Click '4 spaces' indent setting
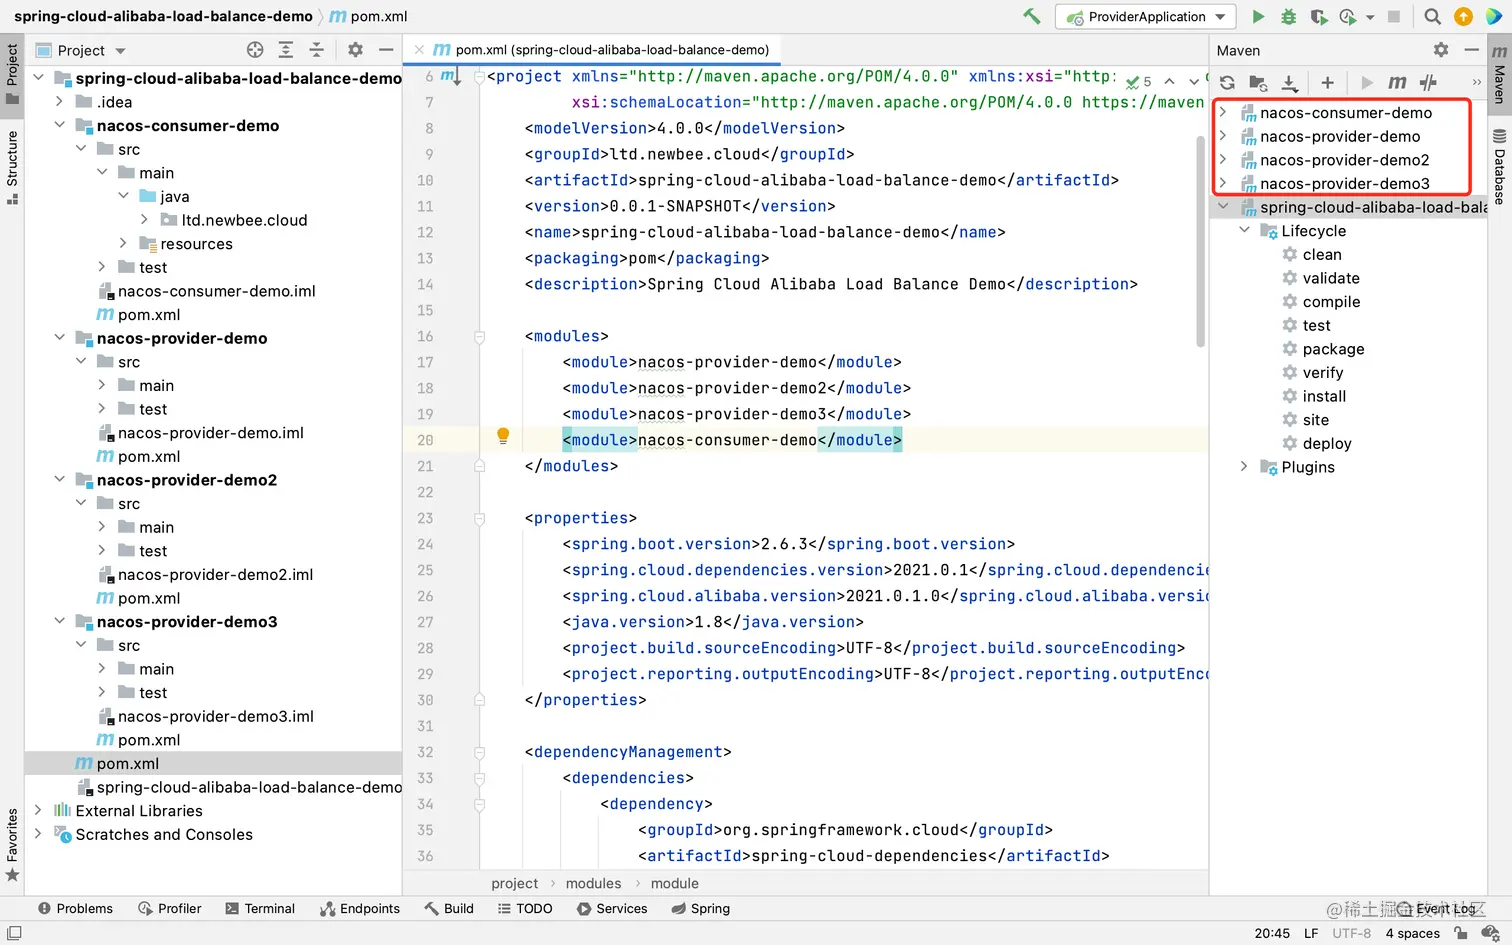 (x=1412, y=933)
